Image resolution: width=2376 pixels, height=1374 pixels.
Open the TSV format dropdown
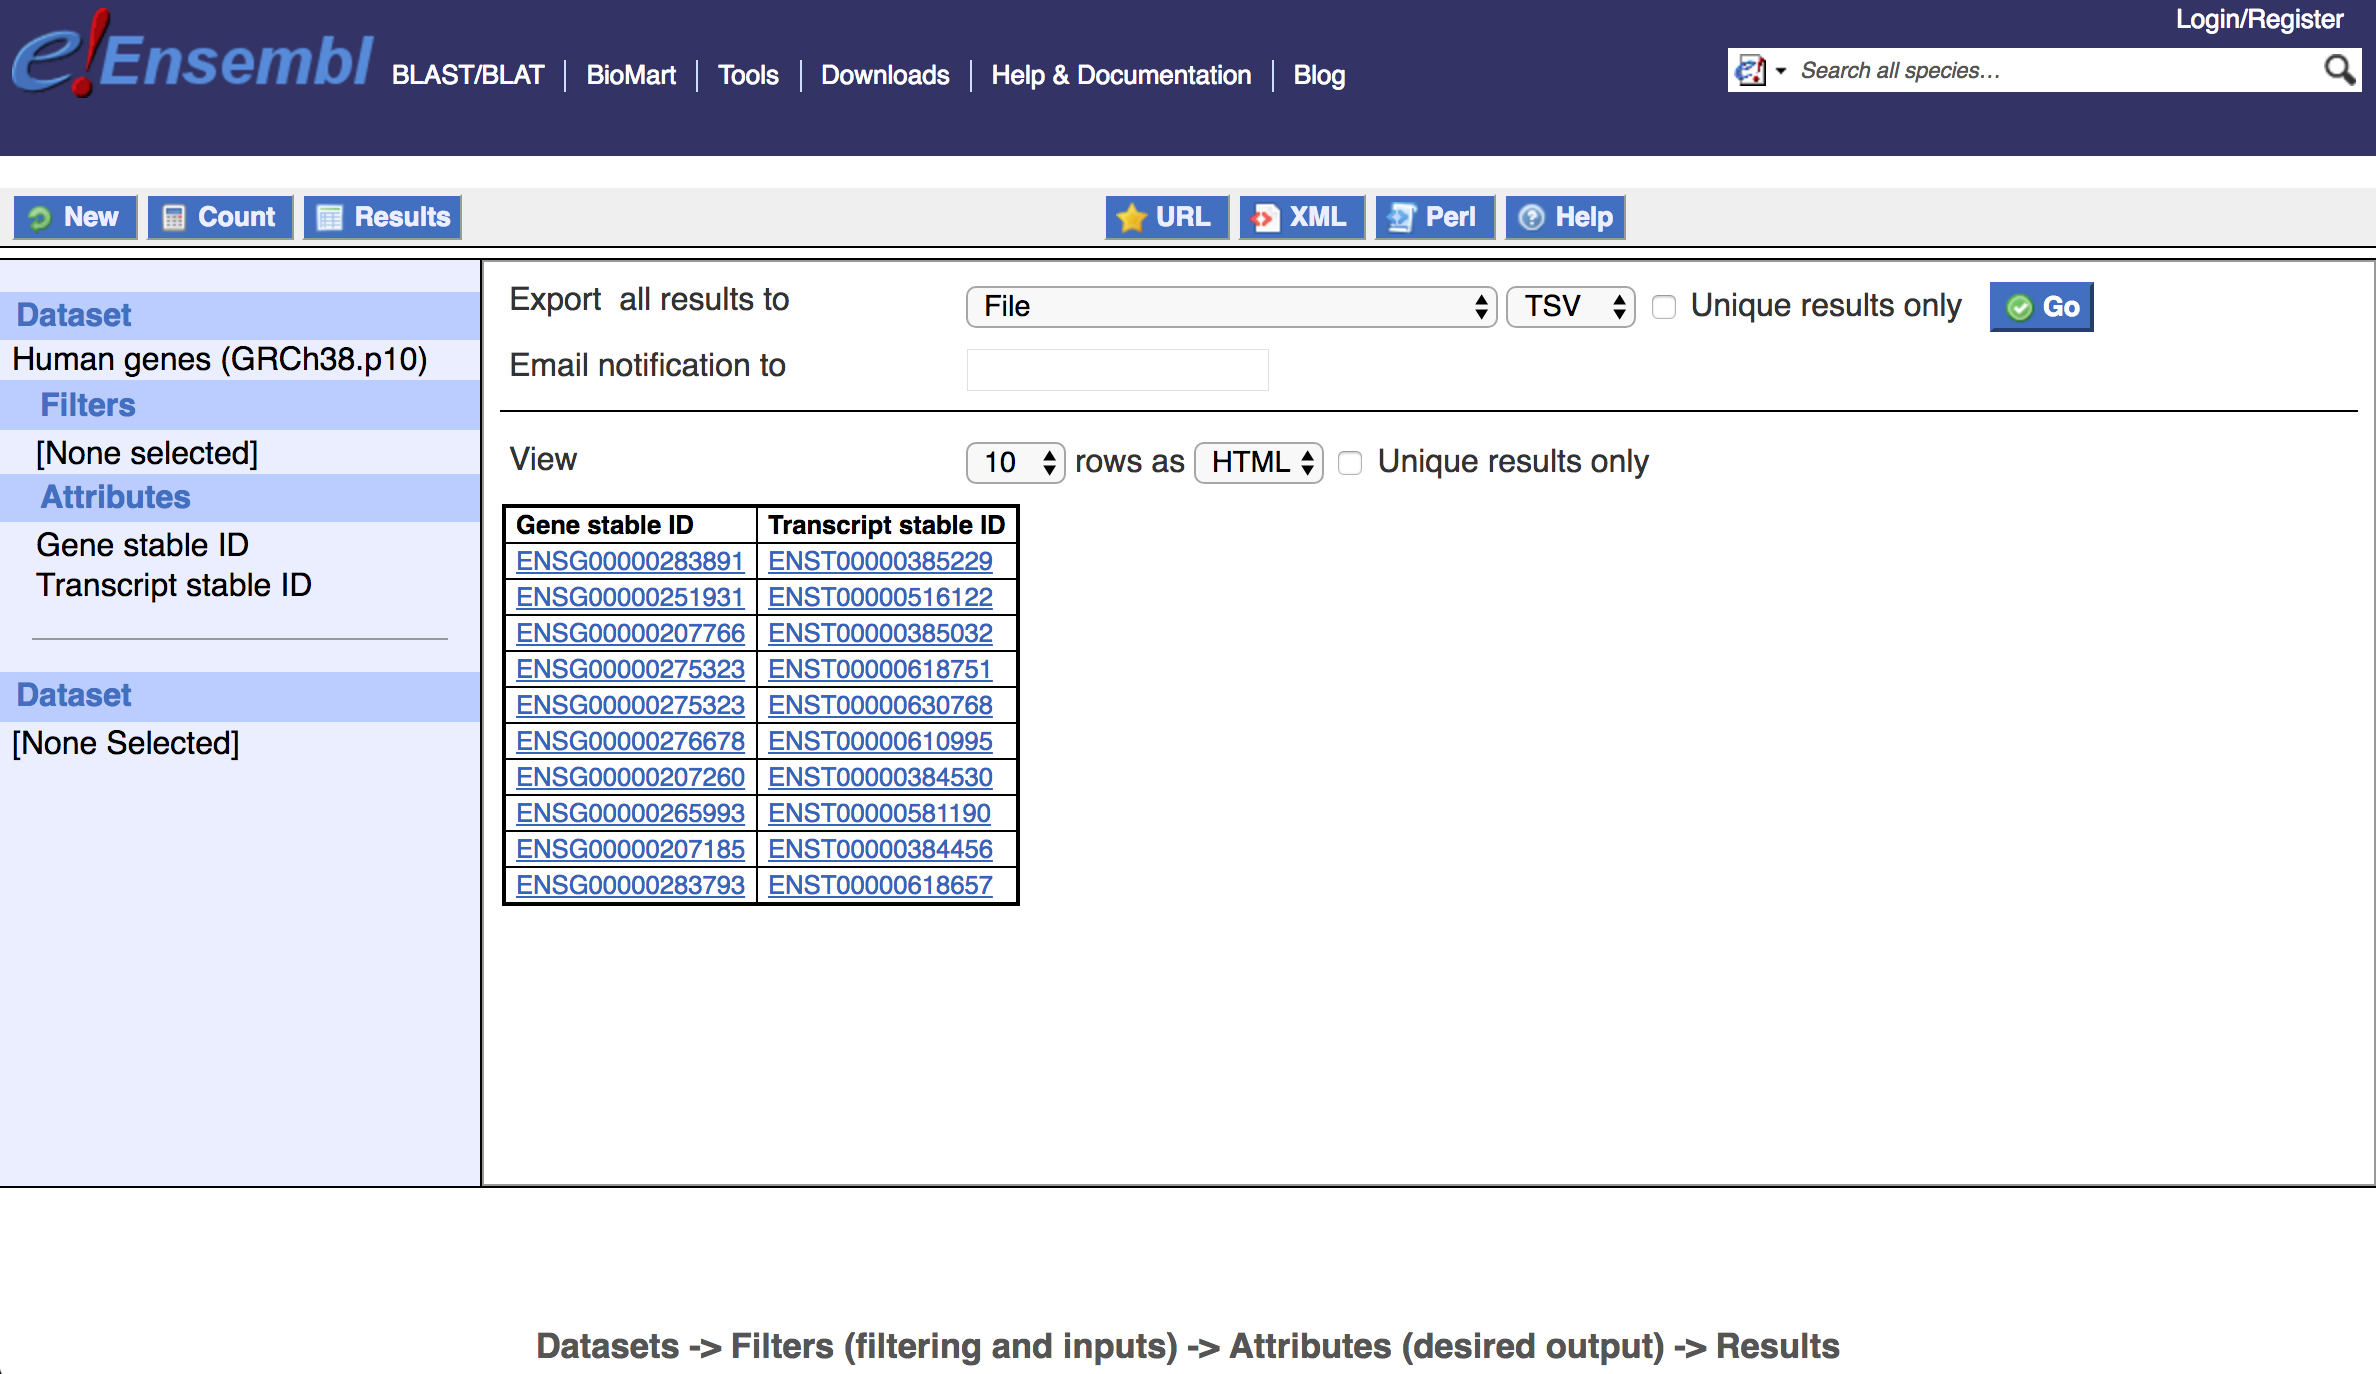click(x=1571, y=307)
